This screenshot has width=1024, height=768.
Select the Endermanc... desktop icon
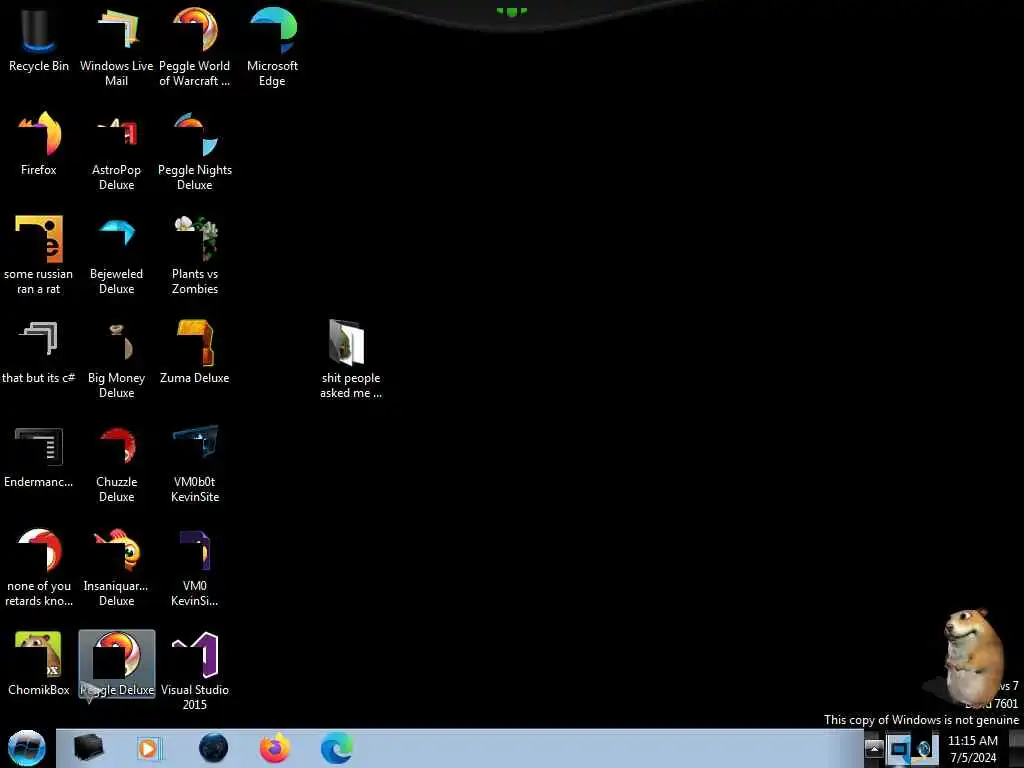[x=39, y=456]
